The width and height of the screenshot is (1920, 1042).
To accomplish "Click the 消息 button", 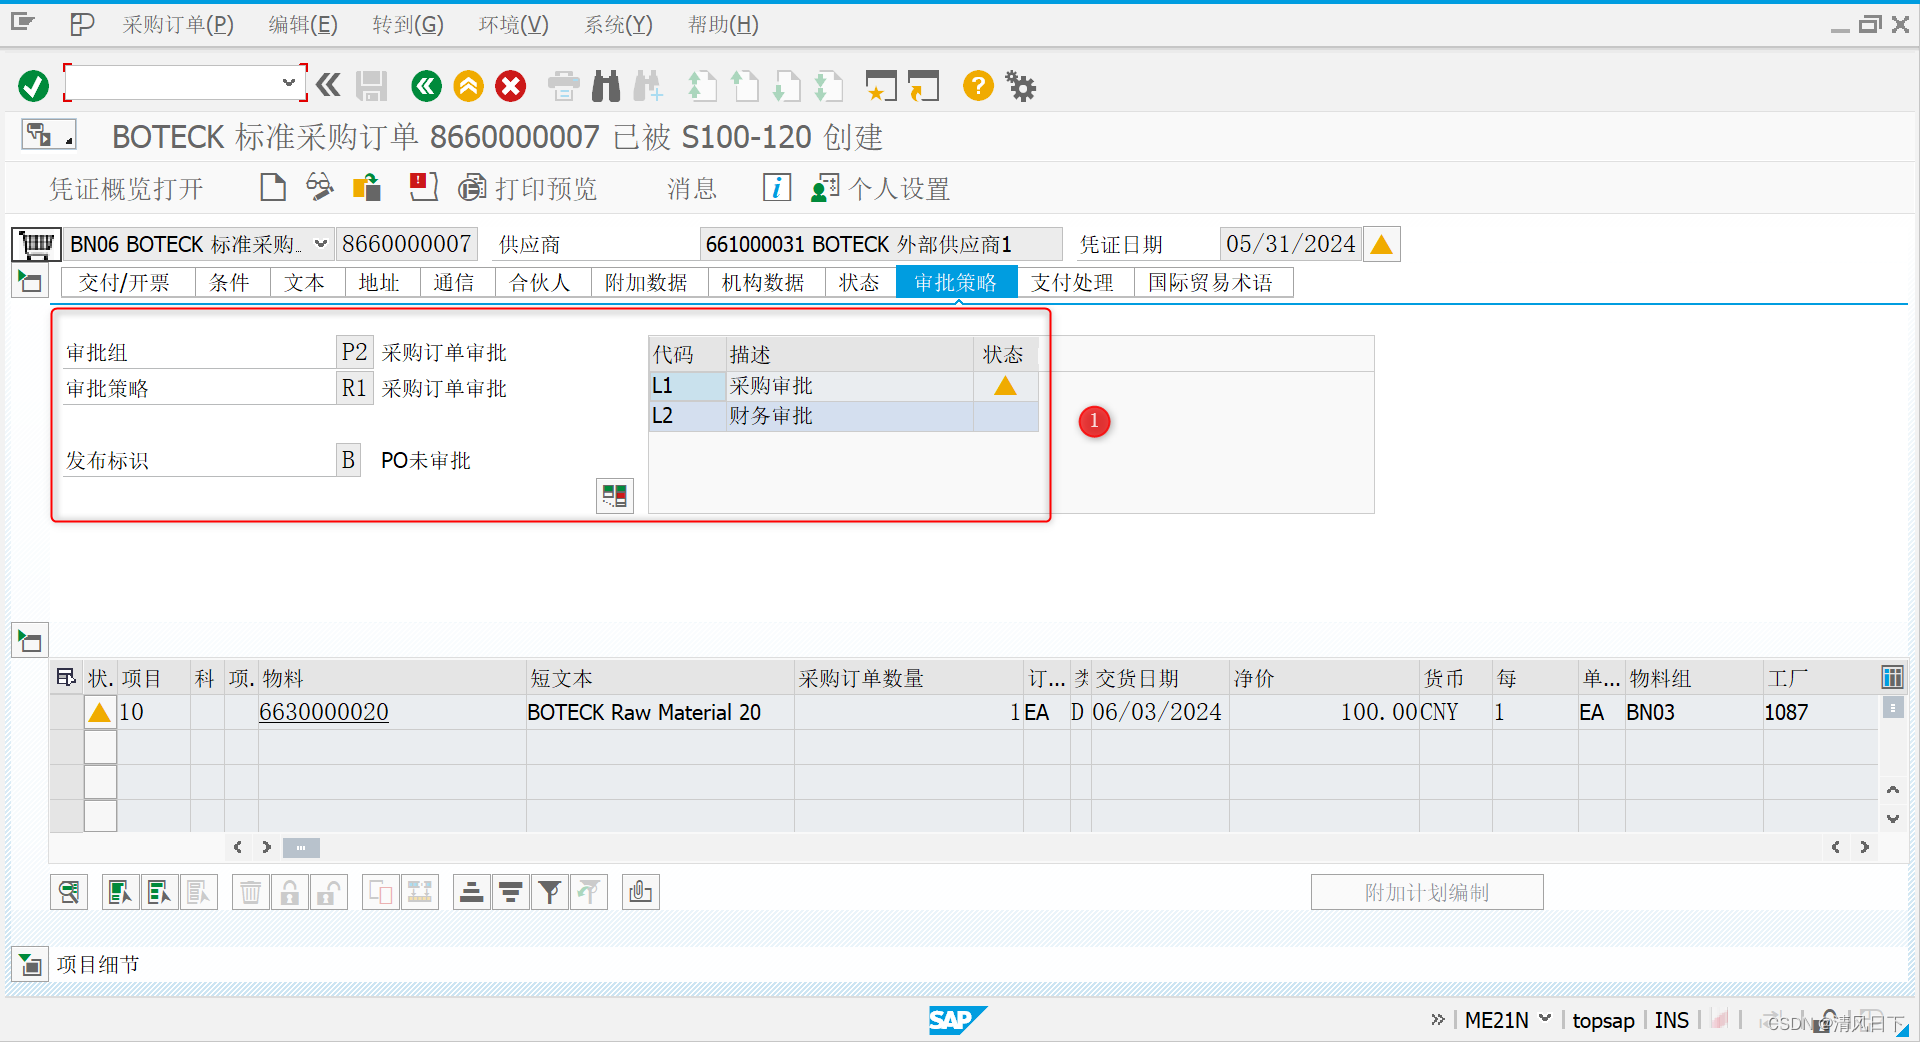I will (x=692, y=188).
